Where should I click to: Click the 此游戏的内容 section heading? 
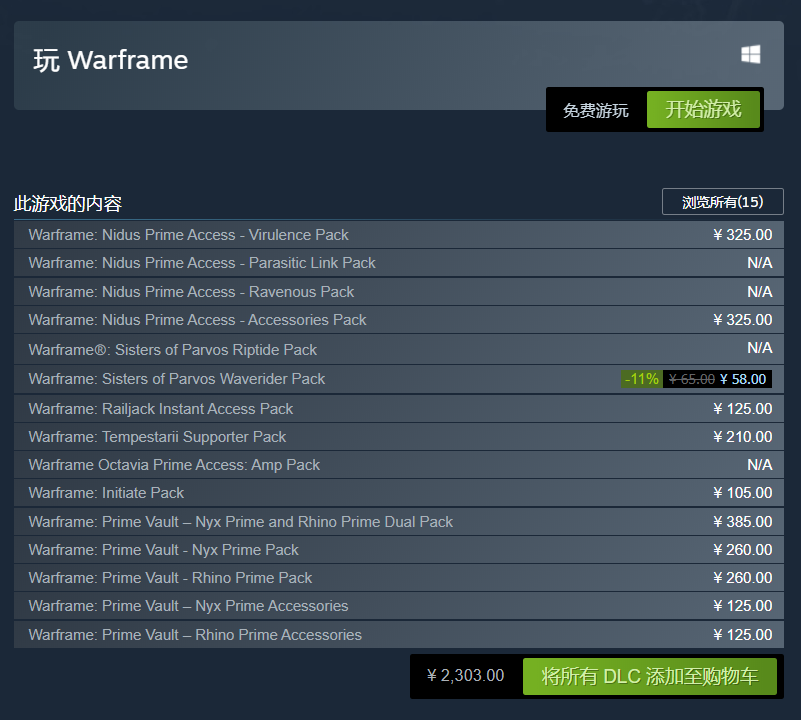tap(68, 203)
